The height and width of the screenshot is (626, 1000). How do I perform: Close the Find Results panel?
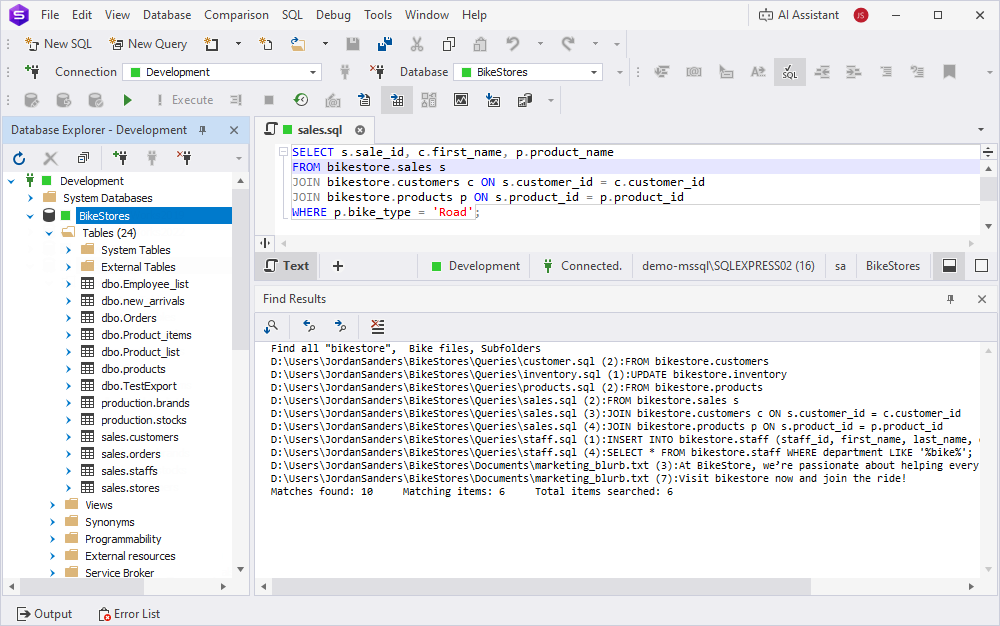point(981,299)
